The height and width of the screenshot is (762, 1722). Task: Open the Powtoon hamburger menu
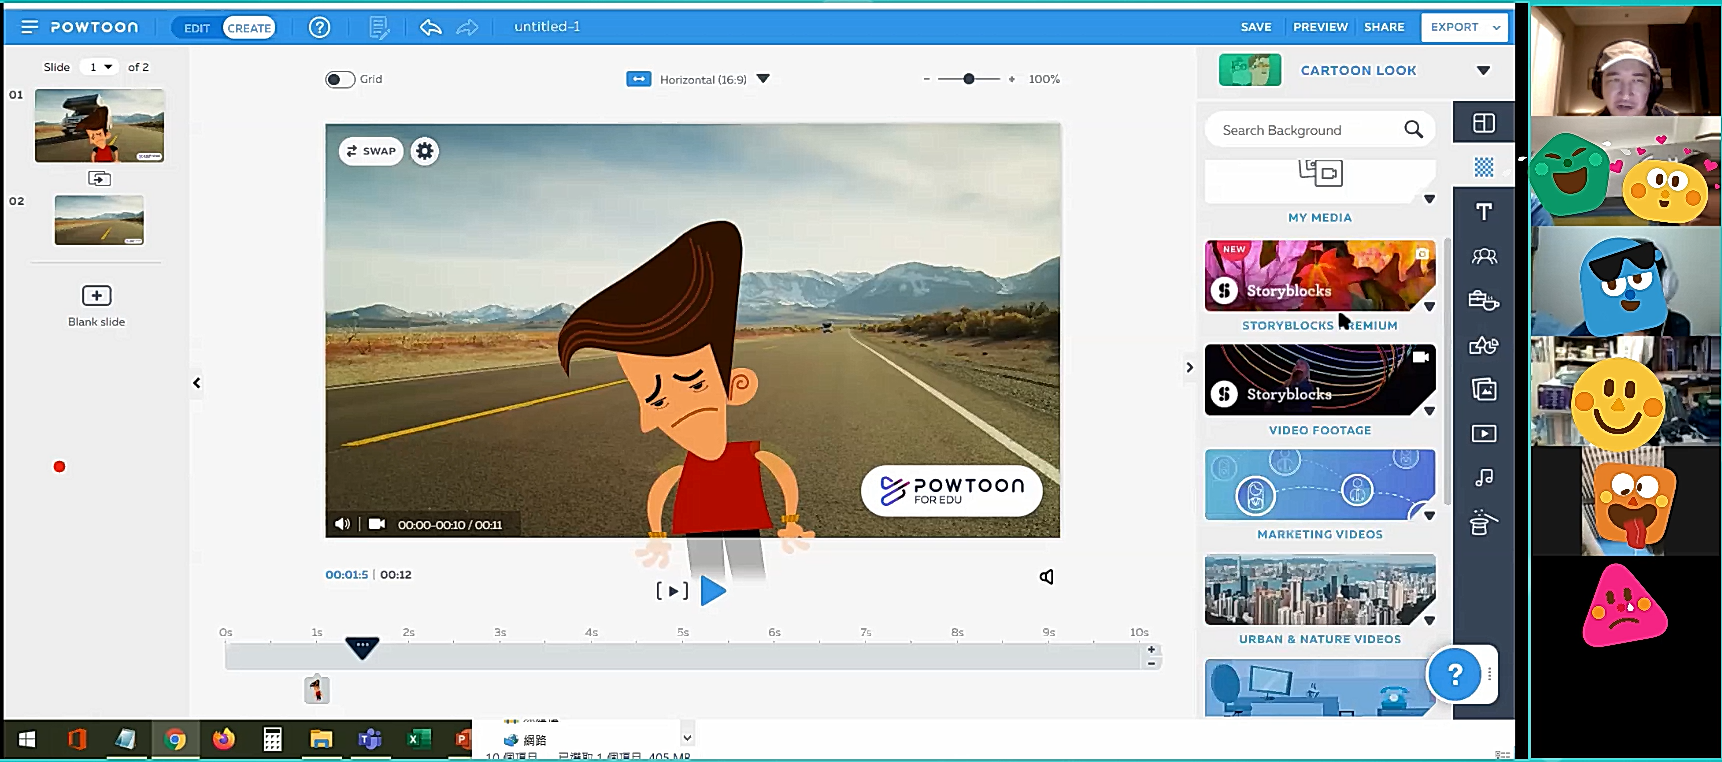pyautogui.click(x=29, y=27)
